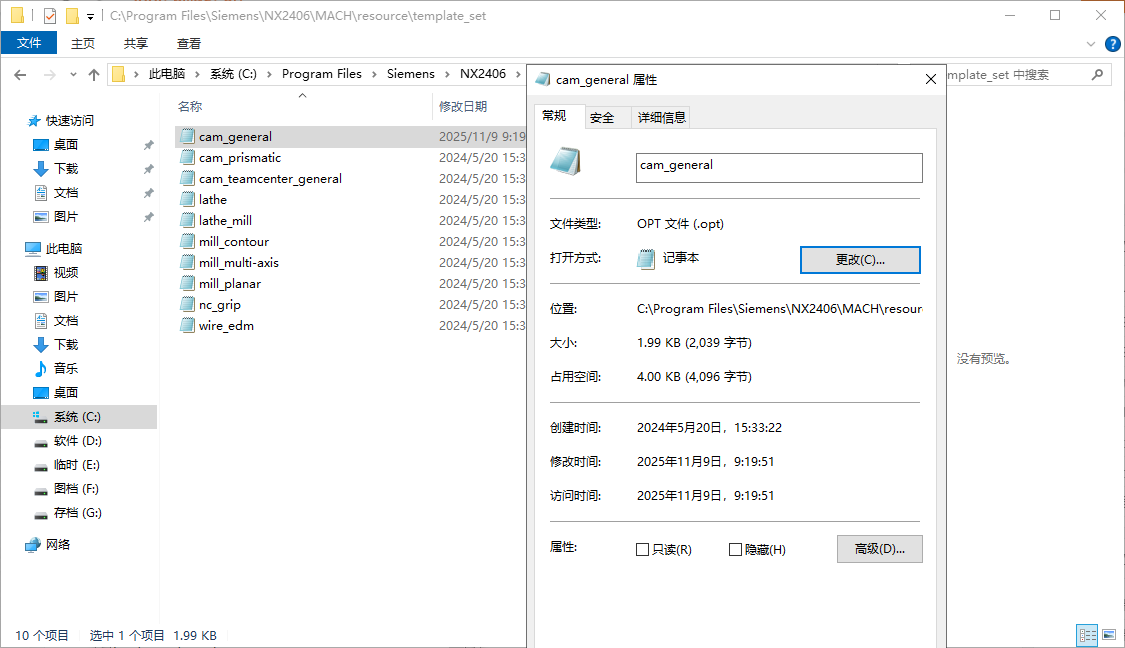The width and height of the screenshot is (1125, 648).
Task: Switch to large thumbnail view icon
Action: click(x=1110, y=635)
